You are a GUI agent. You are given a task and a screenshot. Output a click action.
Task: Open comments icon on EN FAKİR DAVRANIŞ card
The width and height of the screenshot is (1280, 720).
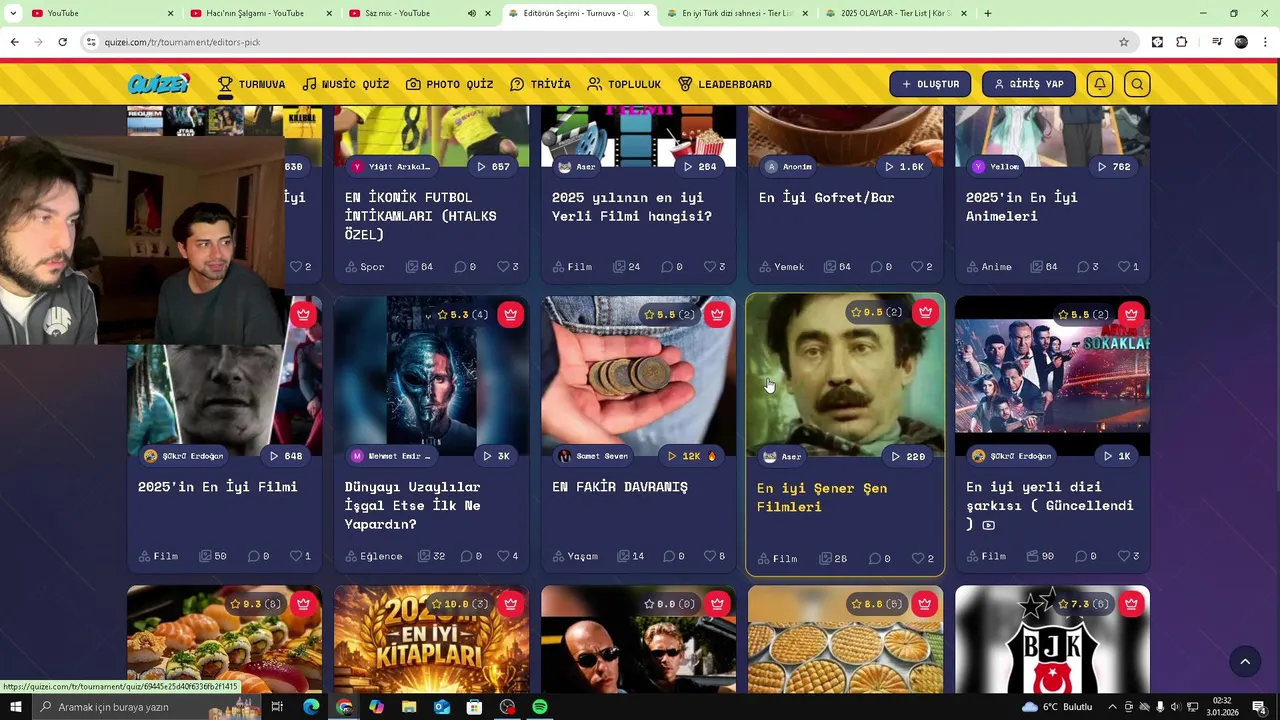coord(669,556)
